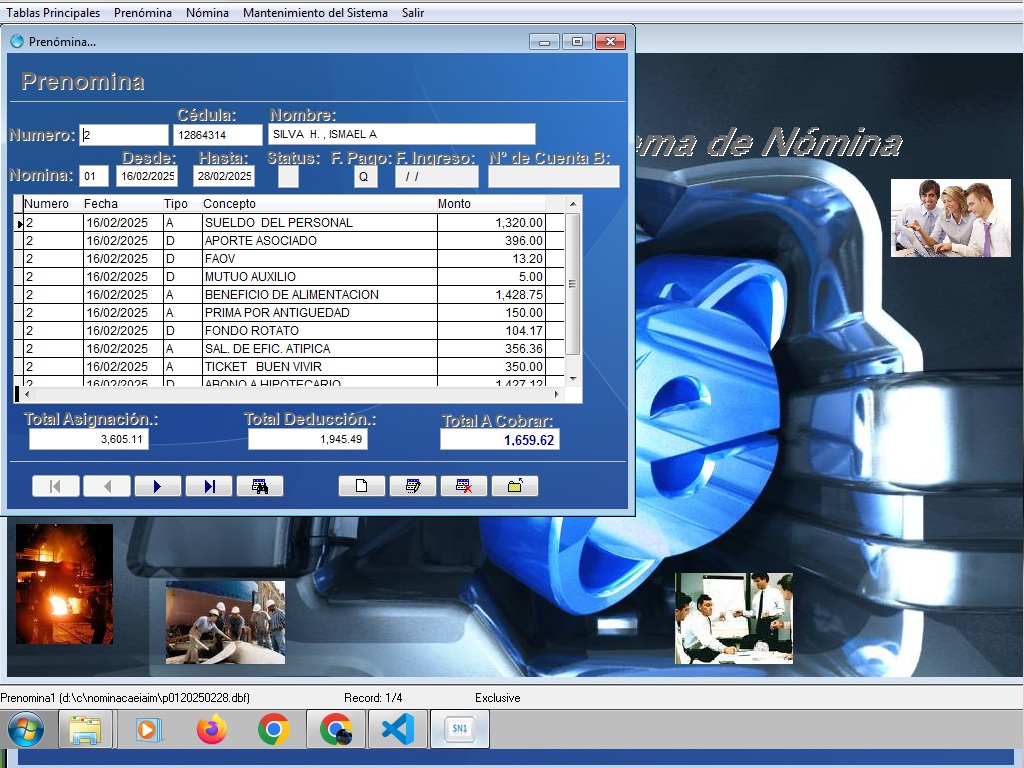Viewport: 1024px width, 768px height.
Task: Delete record with red X button
Action: point(464,486)
